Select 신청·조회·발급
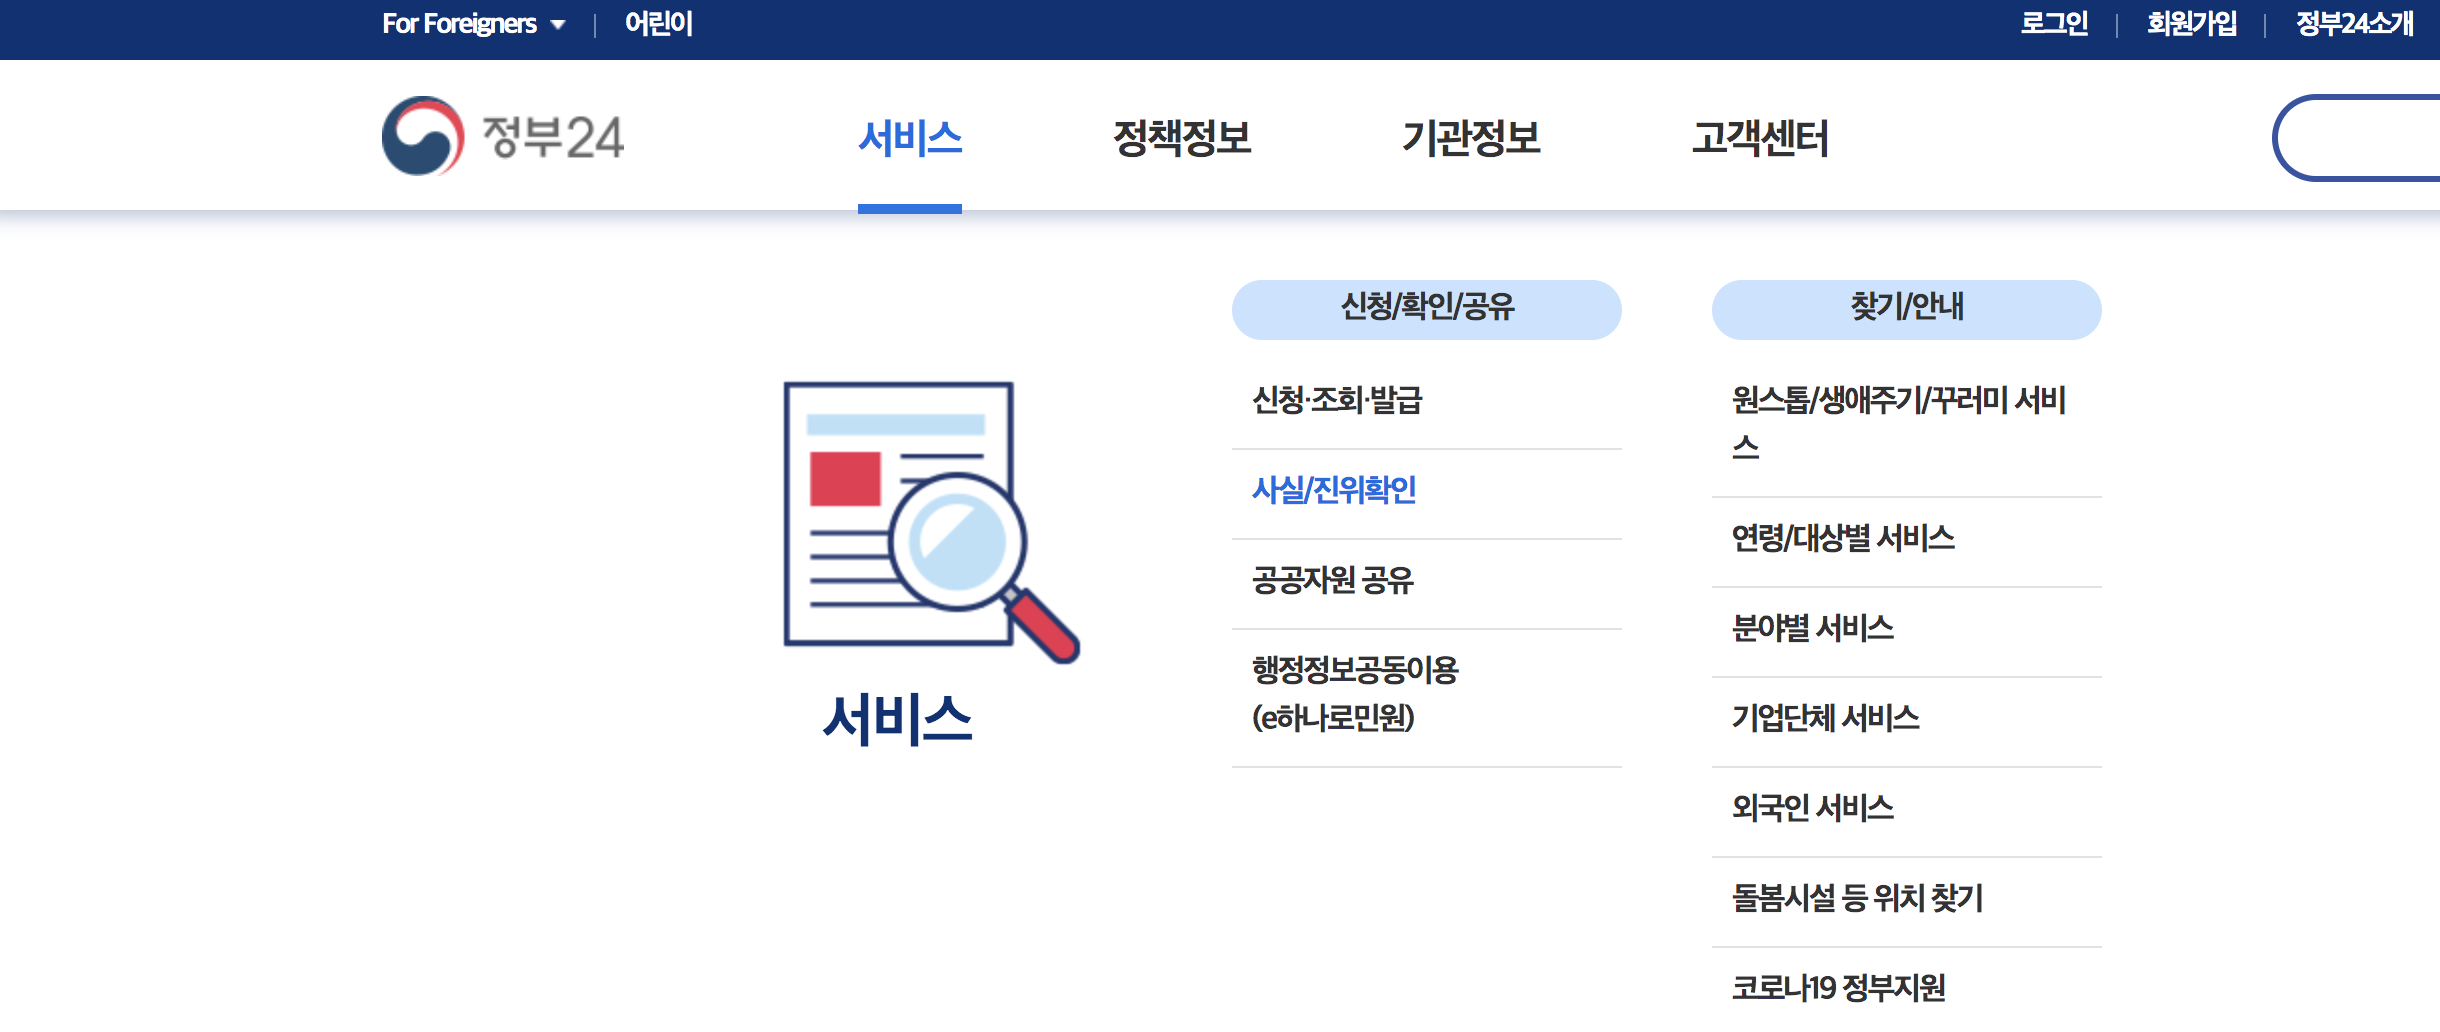 (x=1337, y=400)
